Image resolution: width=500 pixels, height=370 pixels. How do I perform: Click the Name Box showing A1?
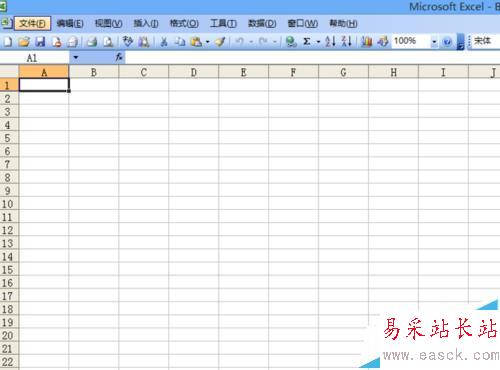pyautogui.click(x=35, y=58)
